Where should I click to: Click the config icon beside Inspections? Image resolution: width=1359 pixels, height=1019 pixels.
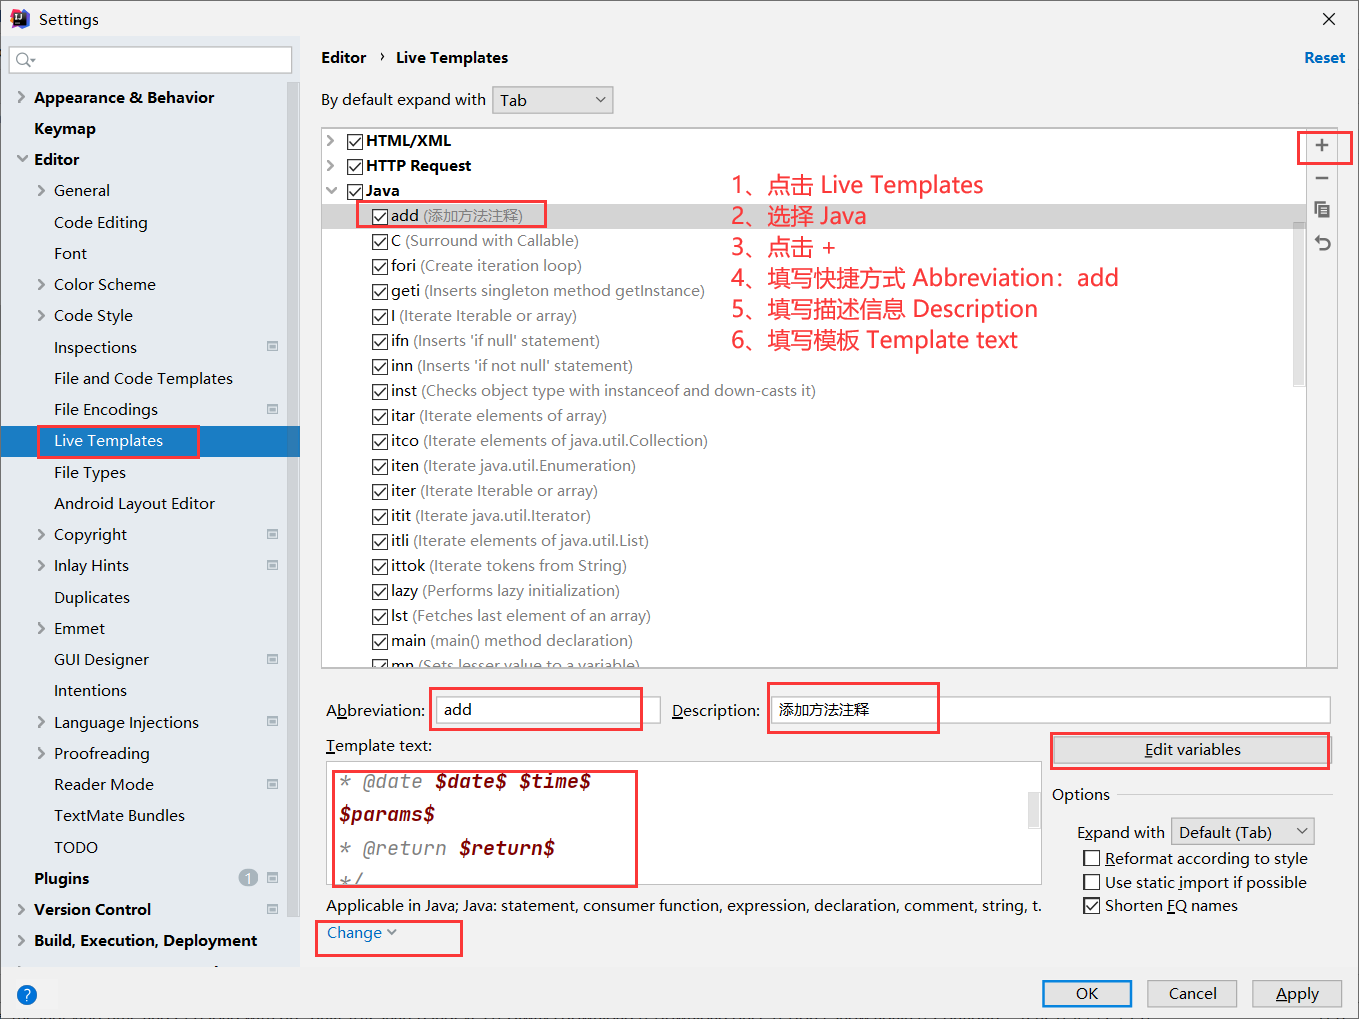pyautogui.click(x=272, y=346)
